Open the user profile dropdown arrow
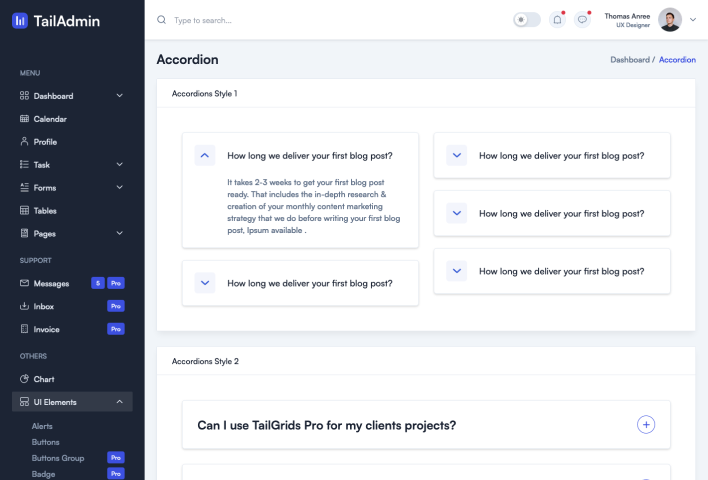 click(x=693, y=20)
